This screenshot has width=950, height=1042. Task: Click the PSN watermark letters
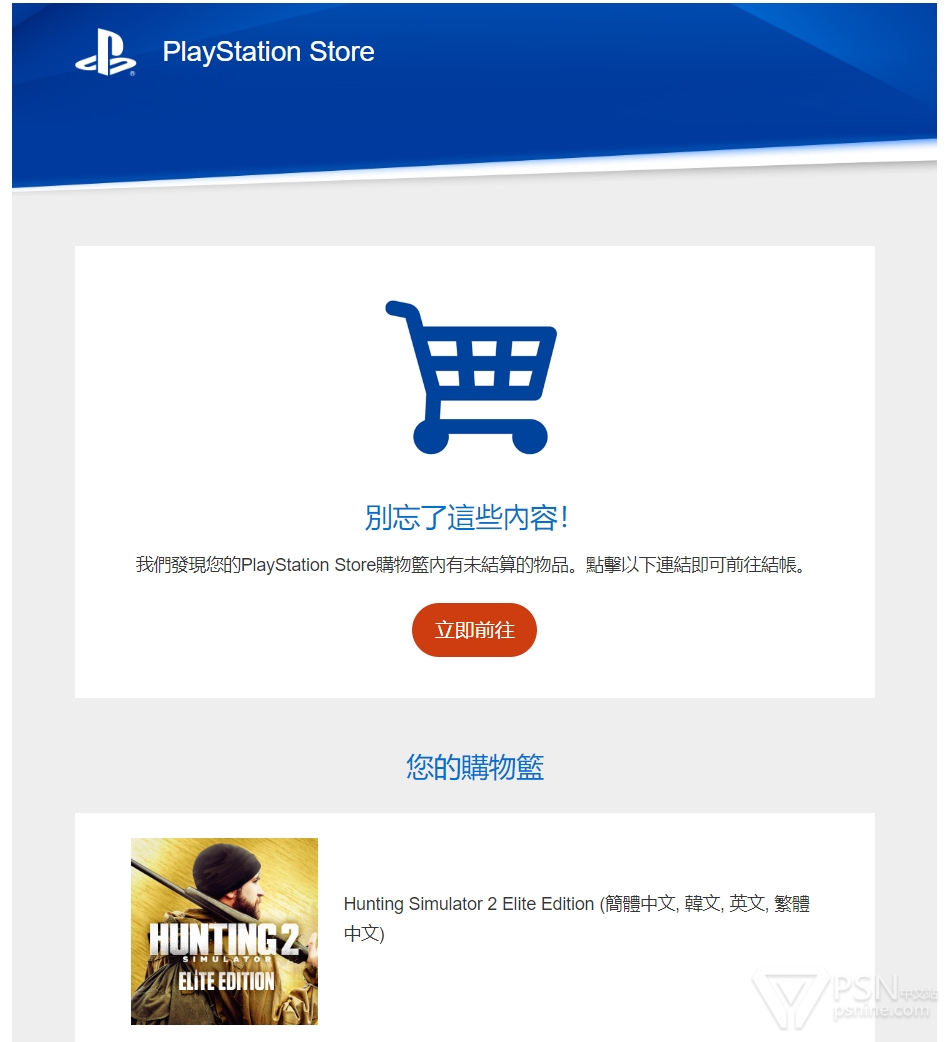point(866,988)
